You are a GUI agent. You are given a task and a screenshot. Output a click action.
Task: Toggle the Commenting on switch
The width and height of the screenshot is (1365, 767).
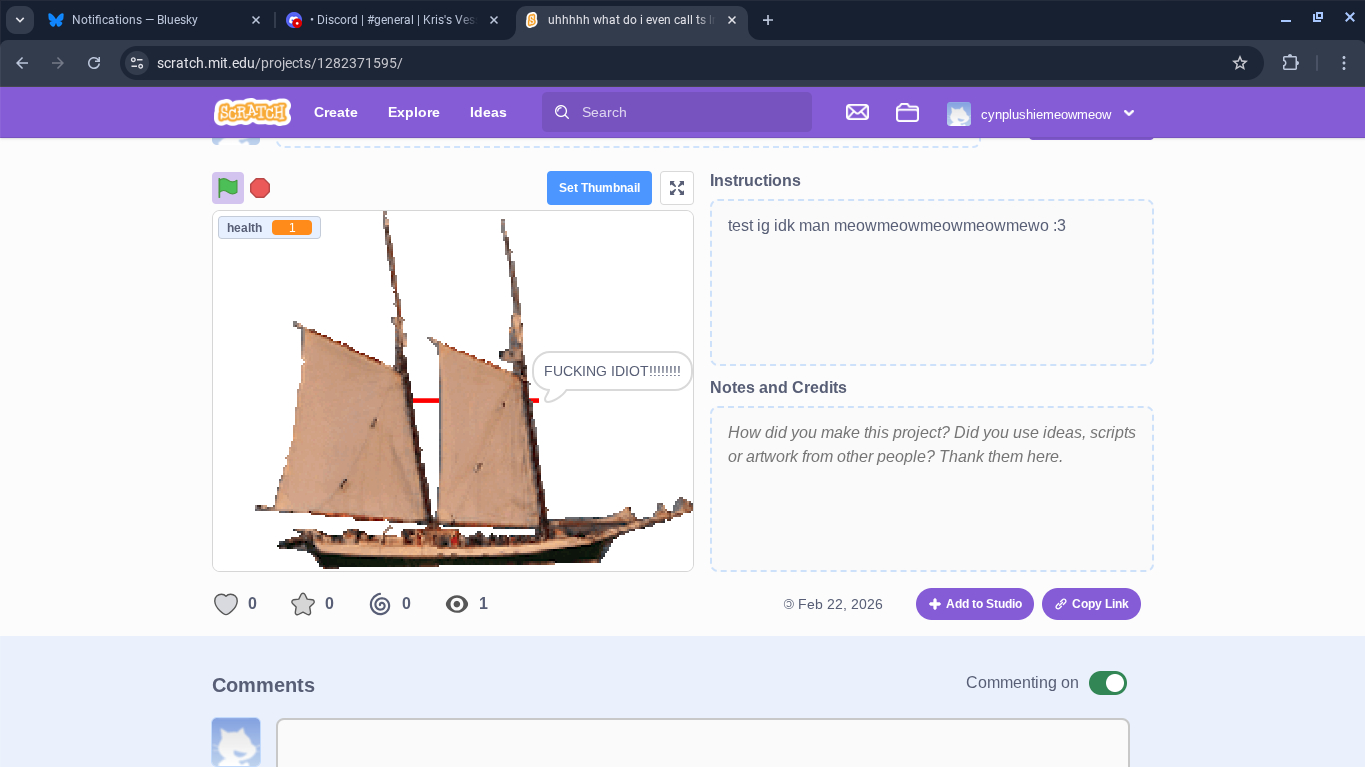coord(1107,683)
